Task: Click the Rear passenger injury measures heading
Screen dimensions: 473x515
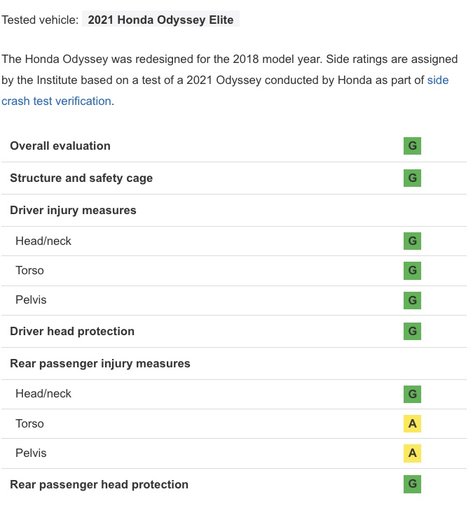Action: pyautogui.click(x=100, y=363)
